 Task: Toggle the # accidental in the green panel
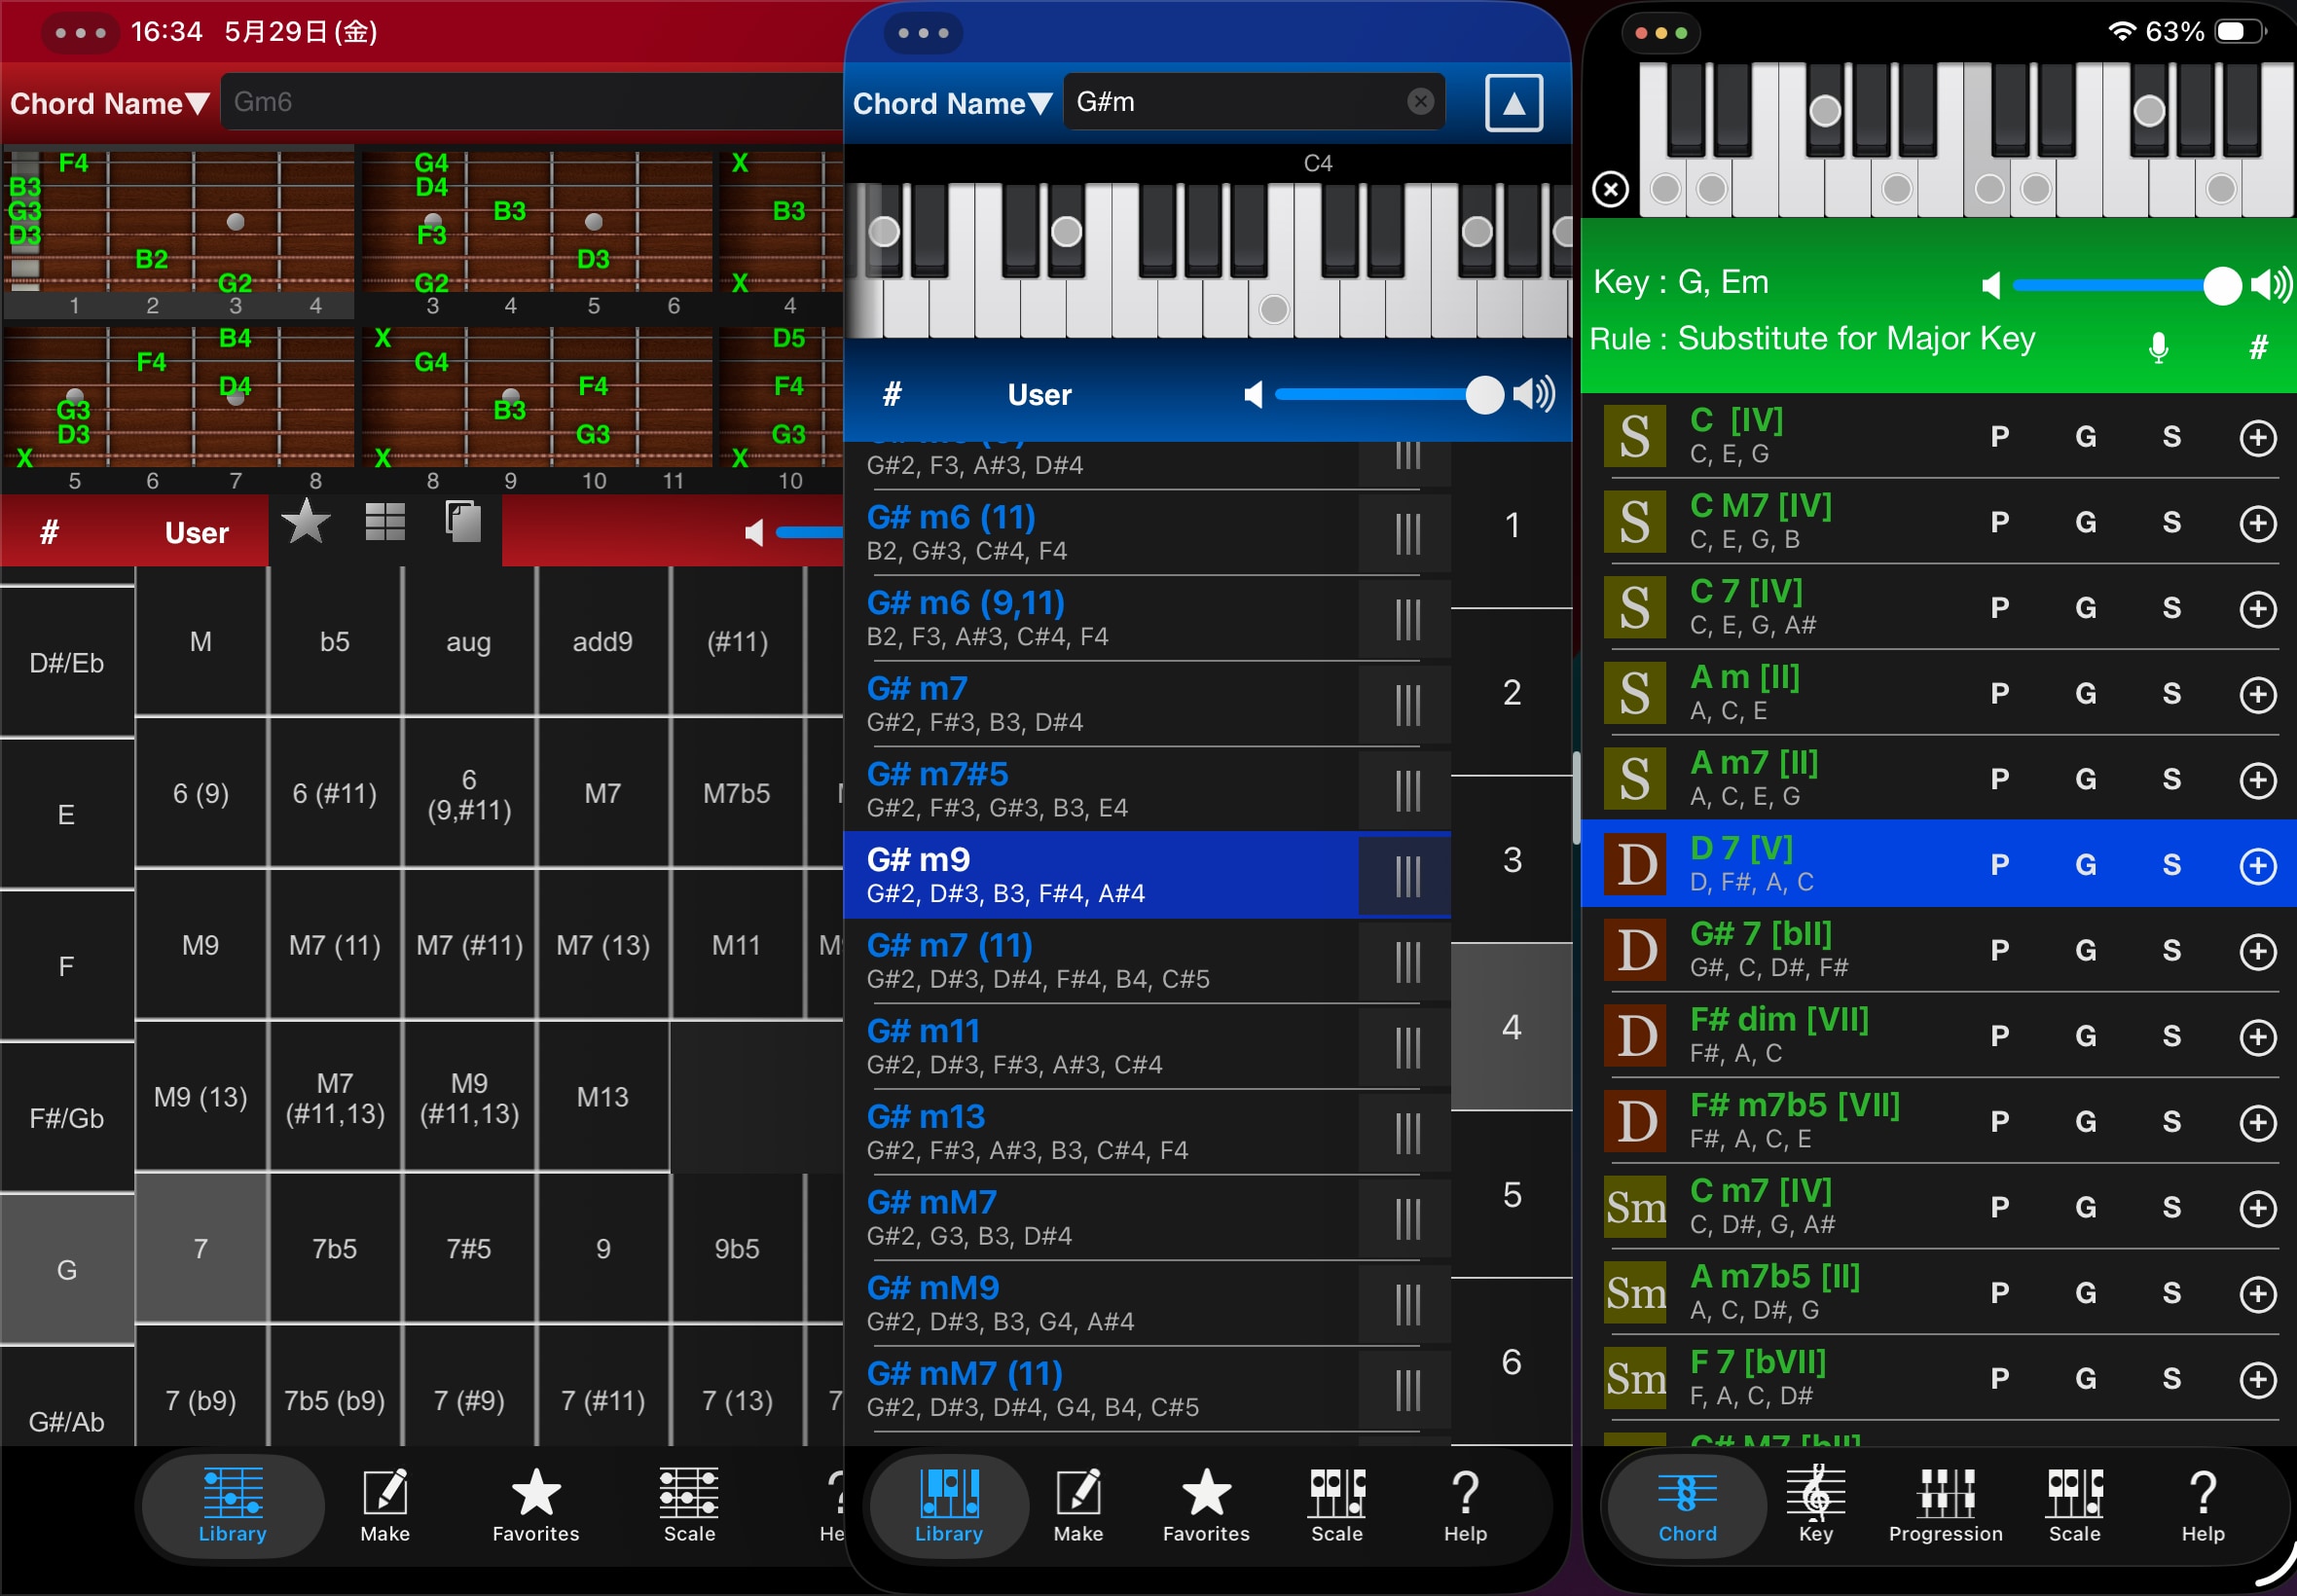click(x=2258, y=347)
